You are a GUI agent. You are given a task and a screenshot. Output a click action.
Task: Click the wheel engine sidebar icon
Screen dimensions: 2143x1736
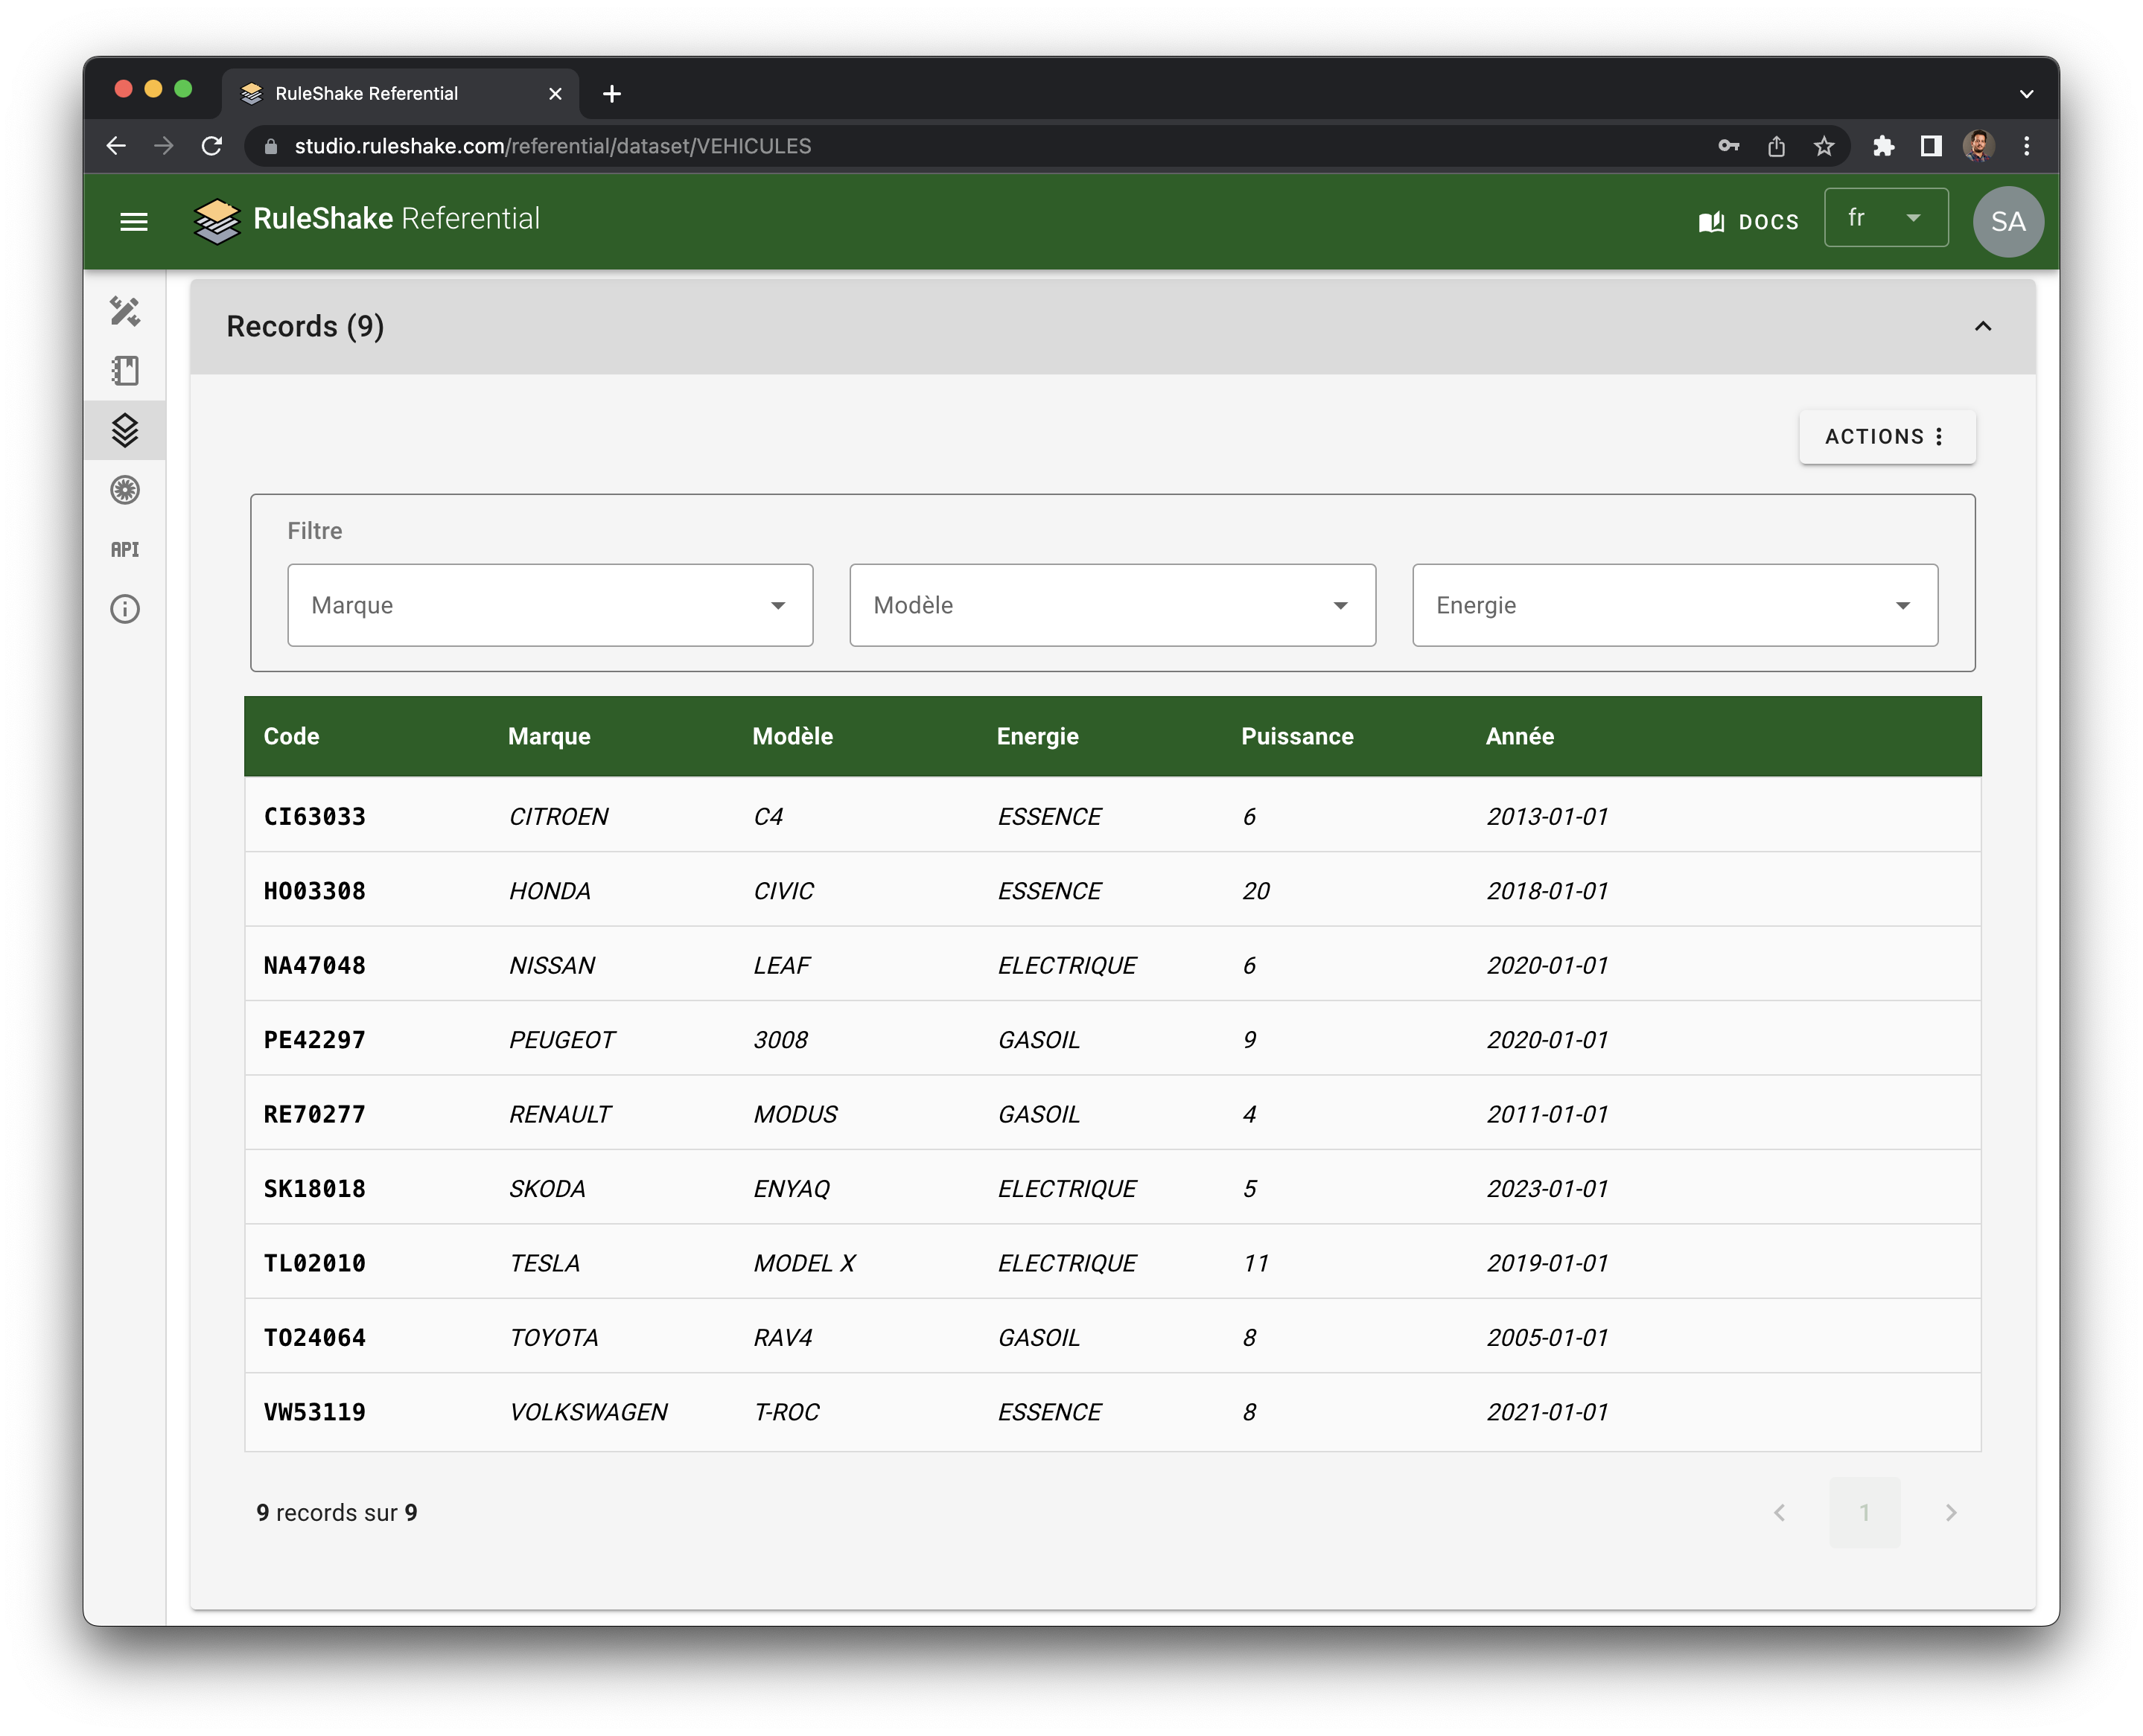[x=125, y=490]
